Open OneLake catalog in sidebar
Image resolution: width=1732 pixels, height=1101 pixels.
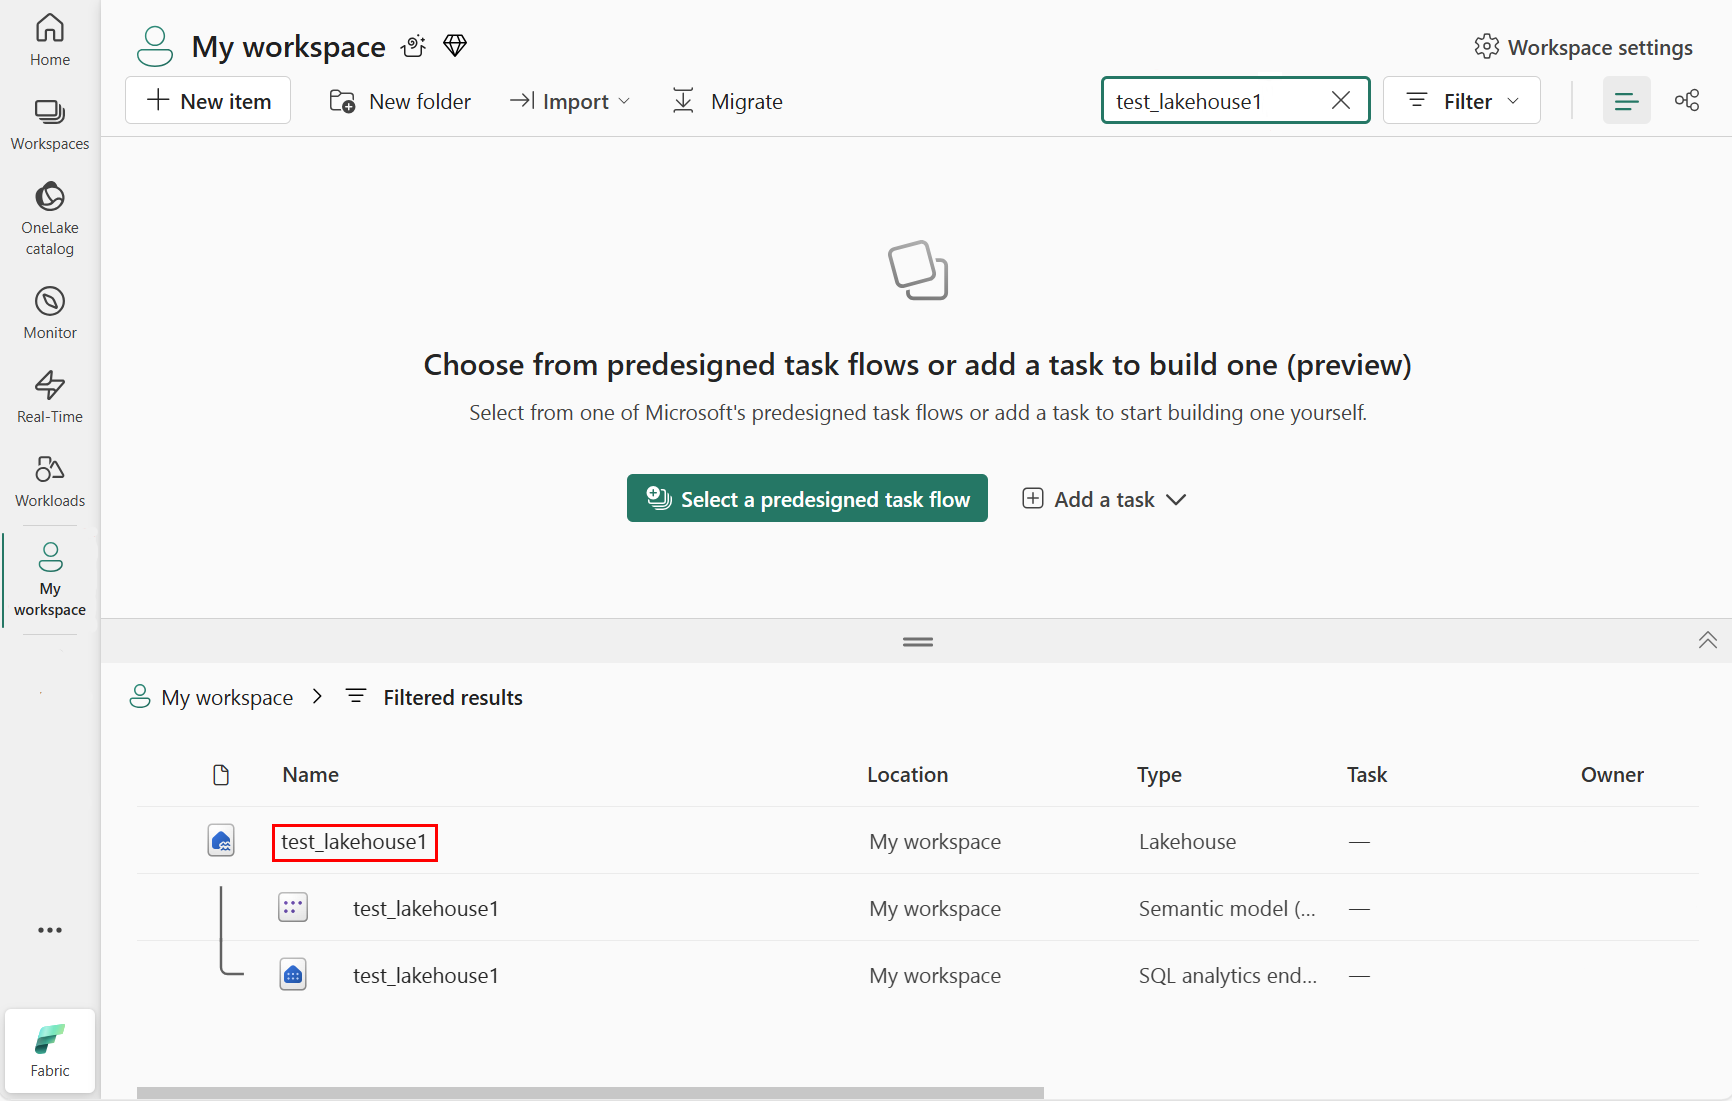(x=50, y=218)
